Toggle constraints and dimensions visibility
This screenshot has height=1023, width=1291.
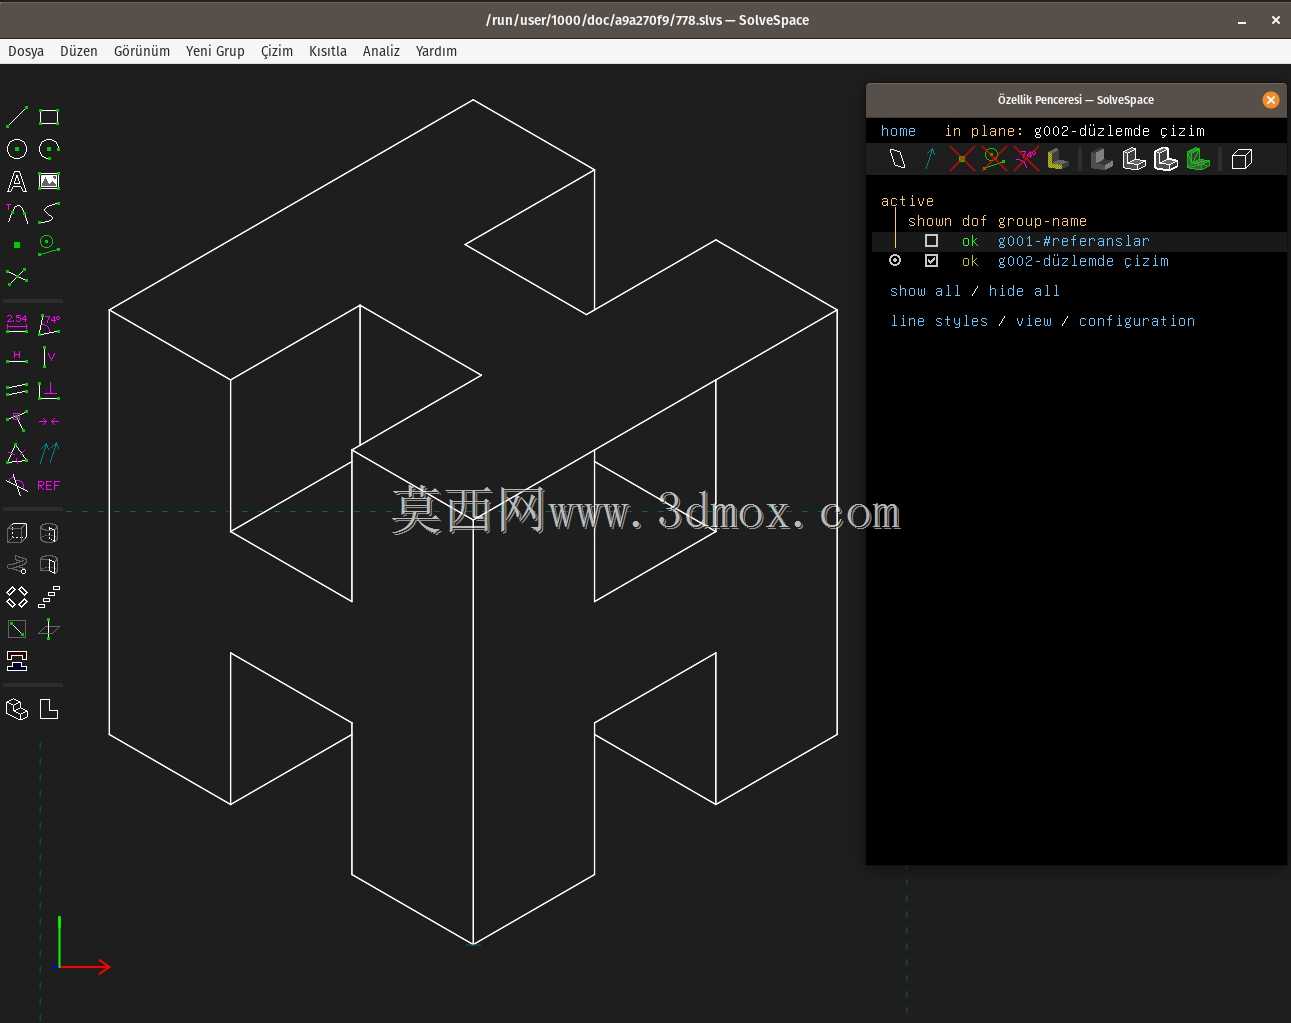point(1026,159)
